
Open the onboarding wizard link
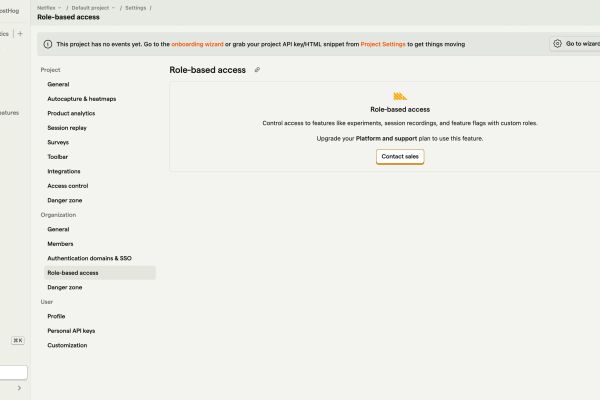pyautogui.click(x=197, y=44)
